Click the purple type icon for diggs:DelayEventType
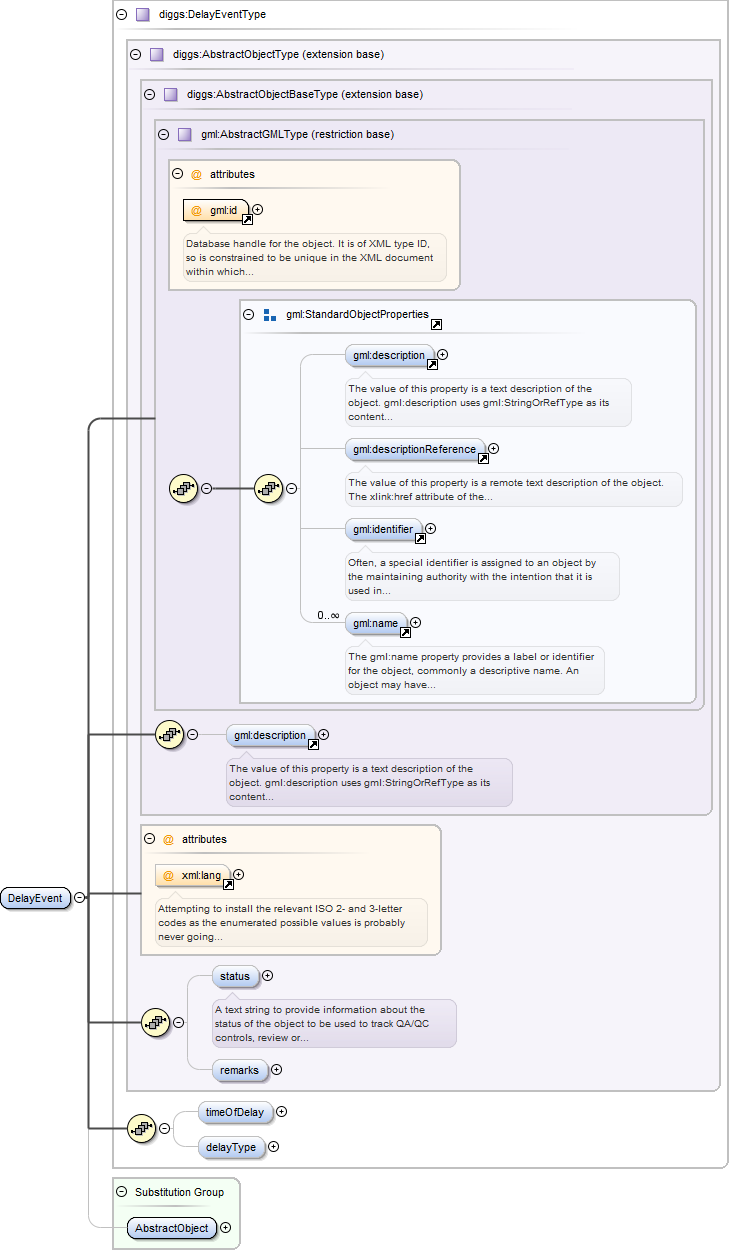The width and height of the screenshot is (730, 1251). tap(142, 15)
